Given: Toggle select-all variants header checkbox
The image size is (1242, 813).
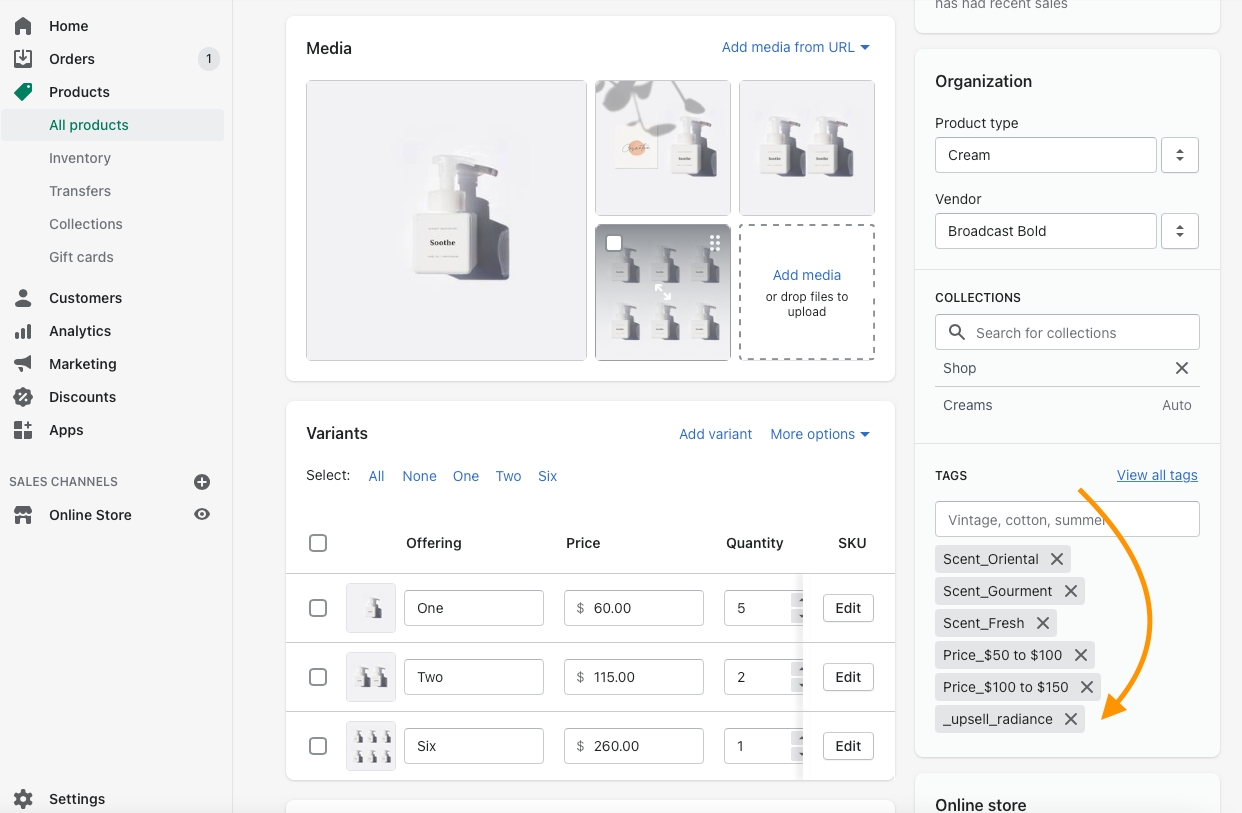Looking at the screenshot, I should (x=318, y=543).
